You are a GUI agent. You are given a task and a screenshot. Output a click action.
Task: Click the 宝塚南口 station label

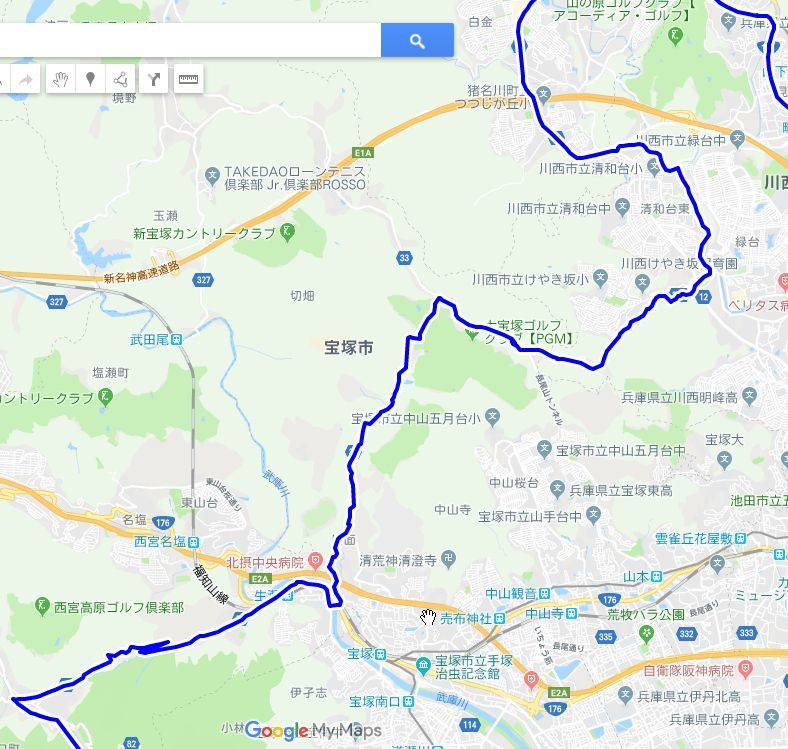point(375,702)
